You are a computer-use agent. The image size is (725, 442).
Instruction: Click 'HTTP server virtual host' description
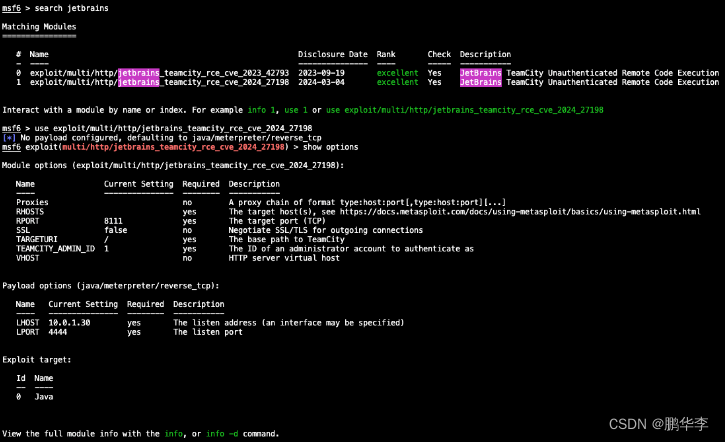(284, 258)
